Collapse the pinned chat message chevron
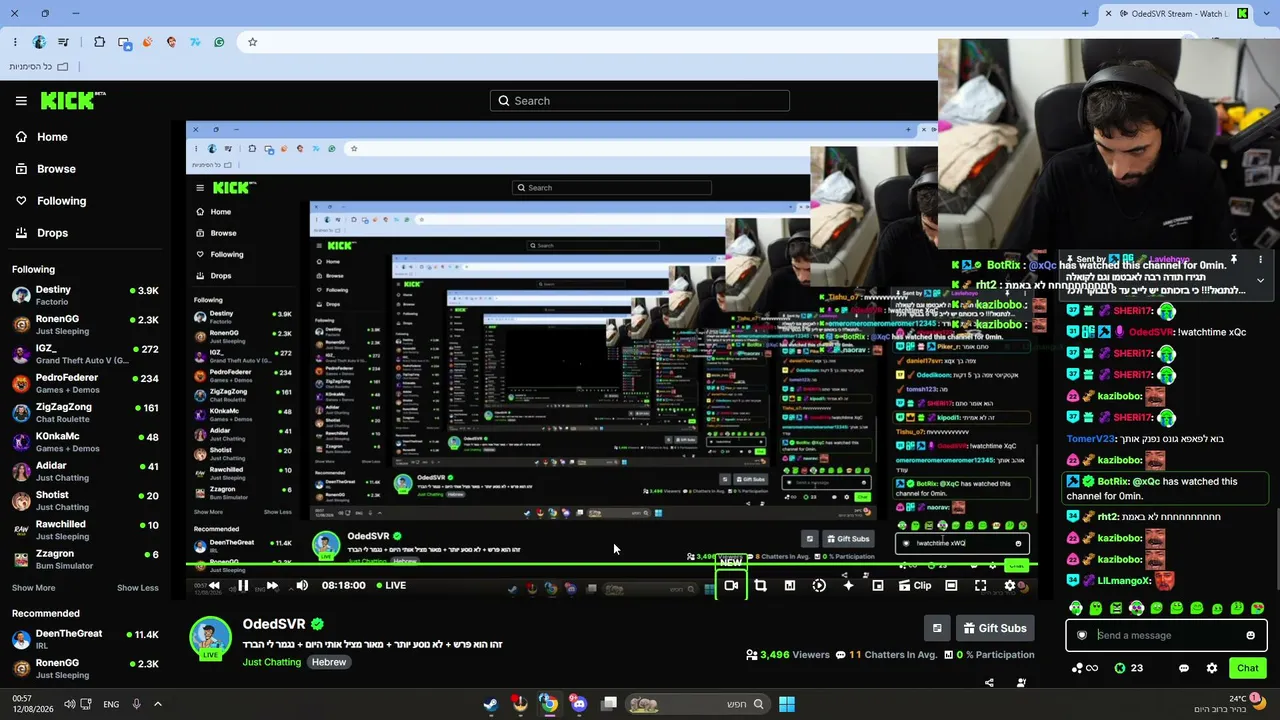Screen dimensions: 1280x720 pos(1260,281)
